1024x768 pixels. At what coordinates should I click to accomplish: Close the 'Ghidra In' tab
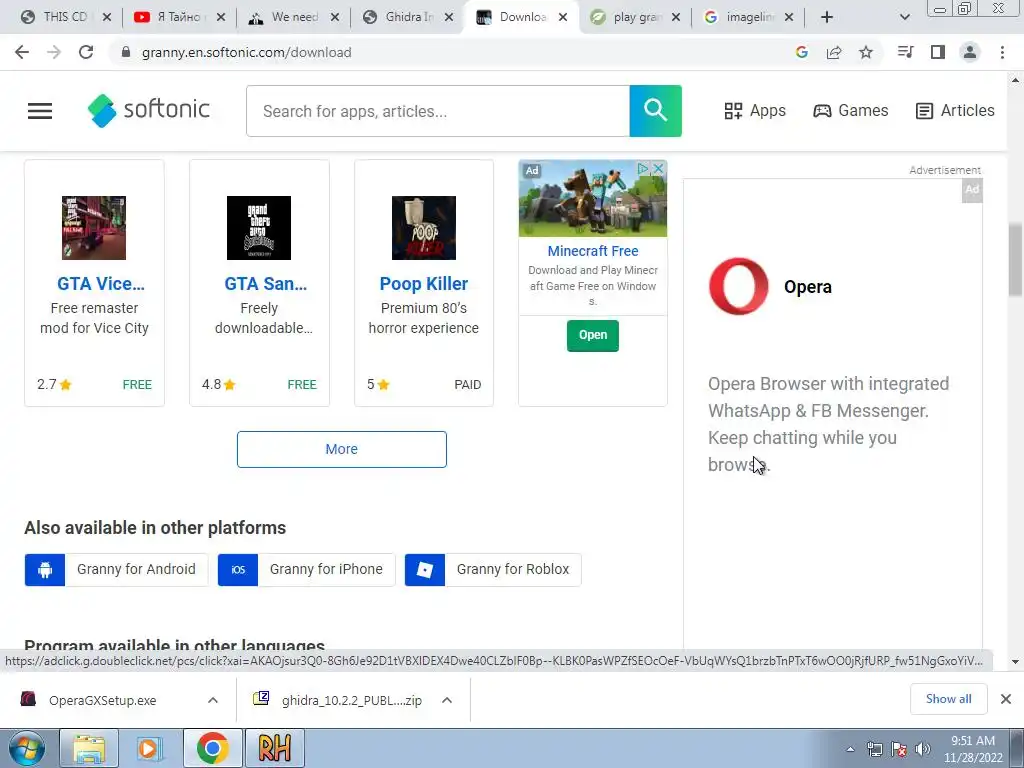449,18
